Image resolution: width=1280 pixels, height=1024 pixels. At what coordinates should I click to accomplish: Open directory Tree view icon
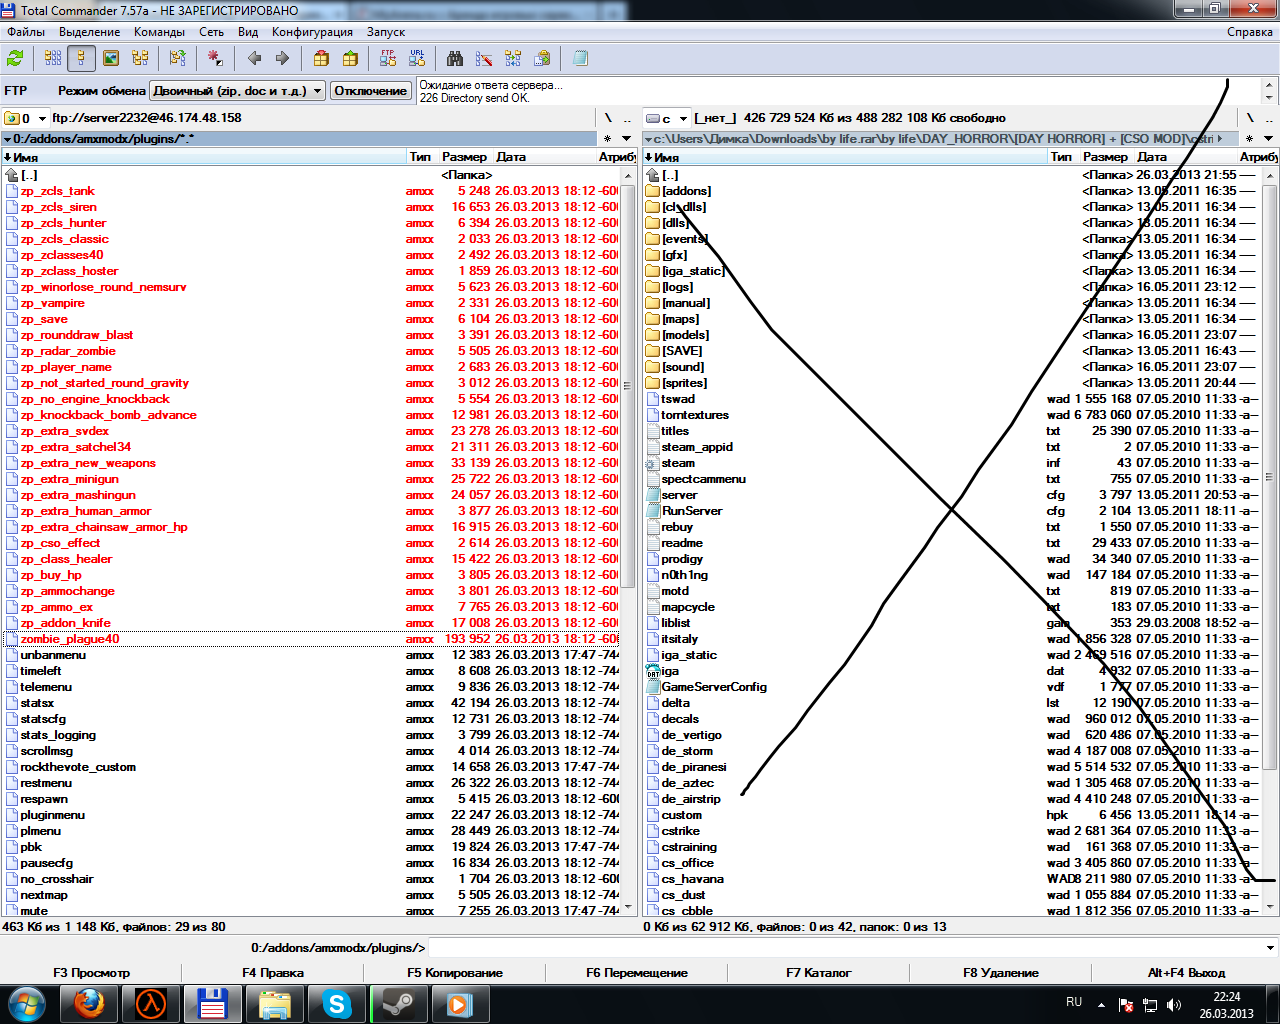click(140, 58)
